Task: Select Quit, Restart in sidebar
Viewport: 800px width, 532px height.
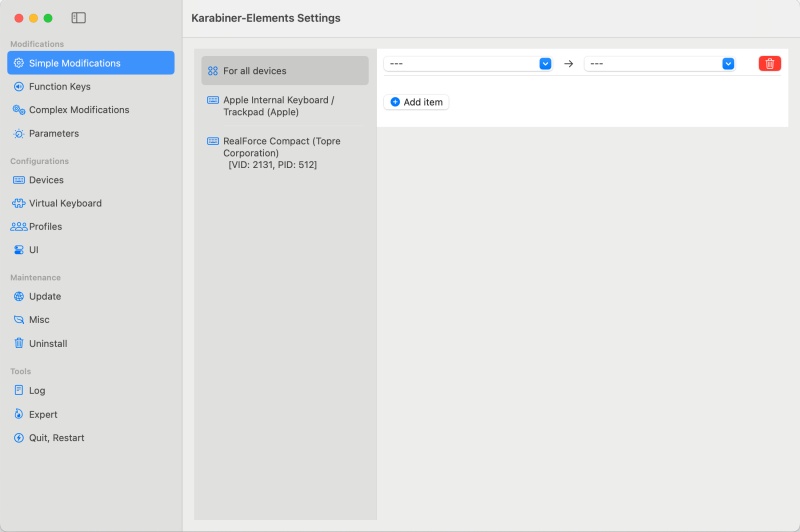Action: pyautogui.click(x=56, y=438)
